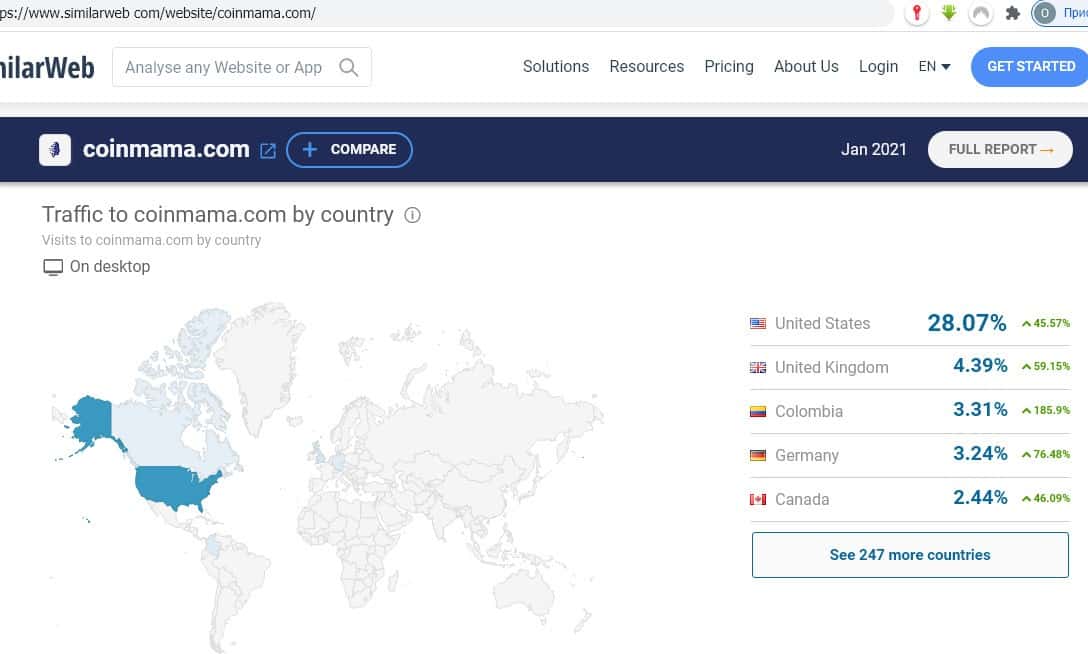Click the 76.48% change indicator
This screenshot has height=654, width=1088.
coord(1046,454)
